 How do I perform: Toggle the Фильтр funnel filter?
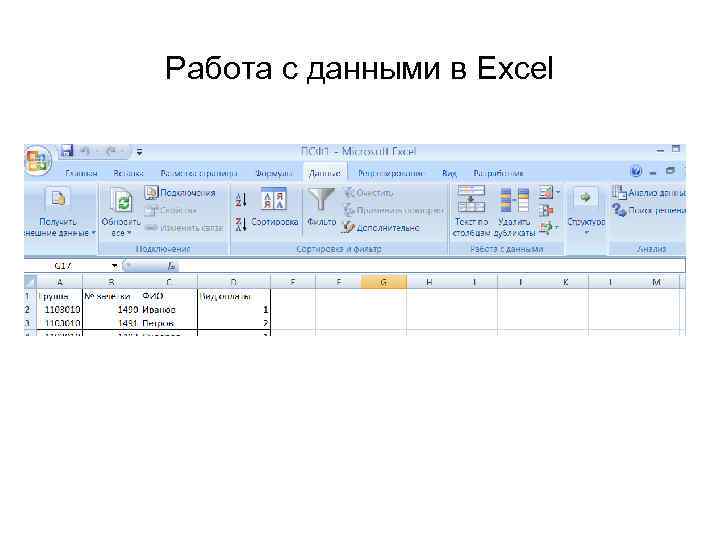pos(321,208)
